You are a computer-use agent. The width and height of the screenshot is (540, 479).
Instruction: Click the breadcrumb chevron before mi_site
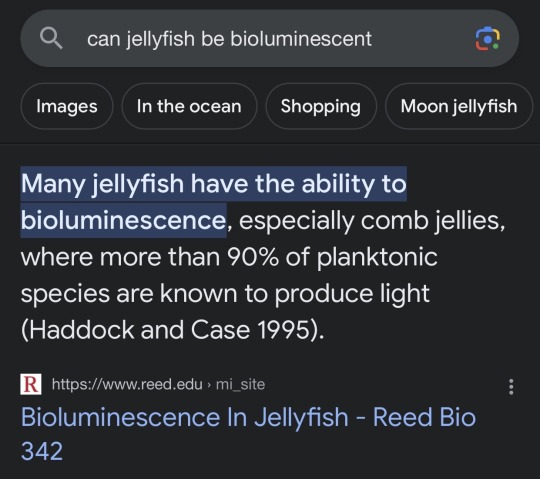pyautogui.click(x=209, y=385)
